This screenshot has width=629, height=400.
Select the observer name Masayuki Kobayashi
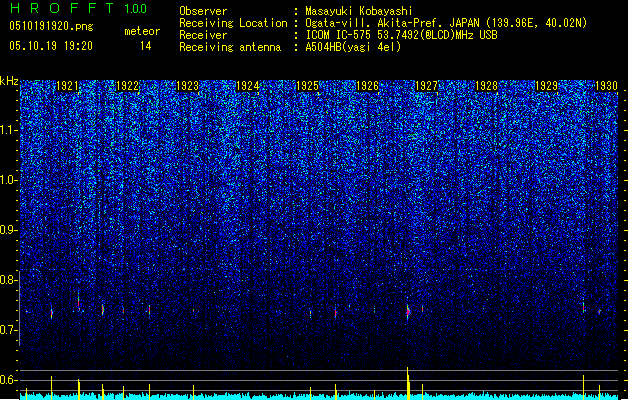tap(359, 11)
